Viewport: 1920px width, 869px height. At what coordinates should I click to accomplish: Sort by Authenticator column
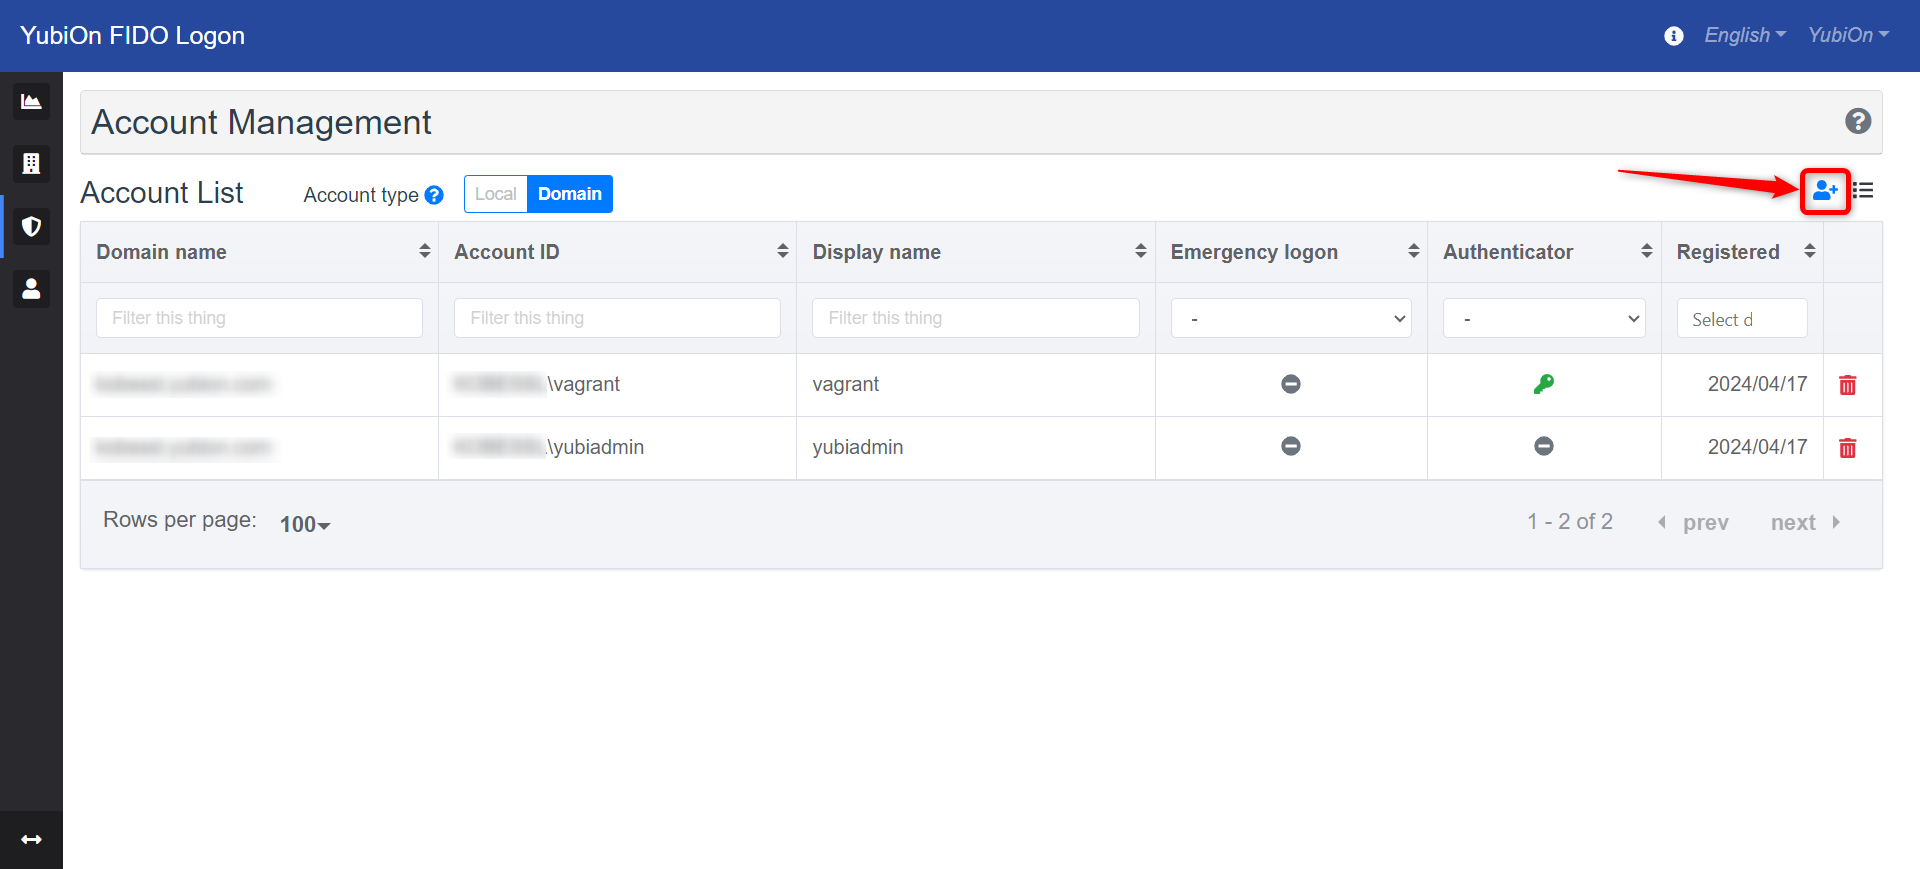1647,251
